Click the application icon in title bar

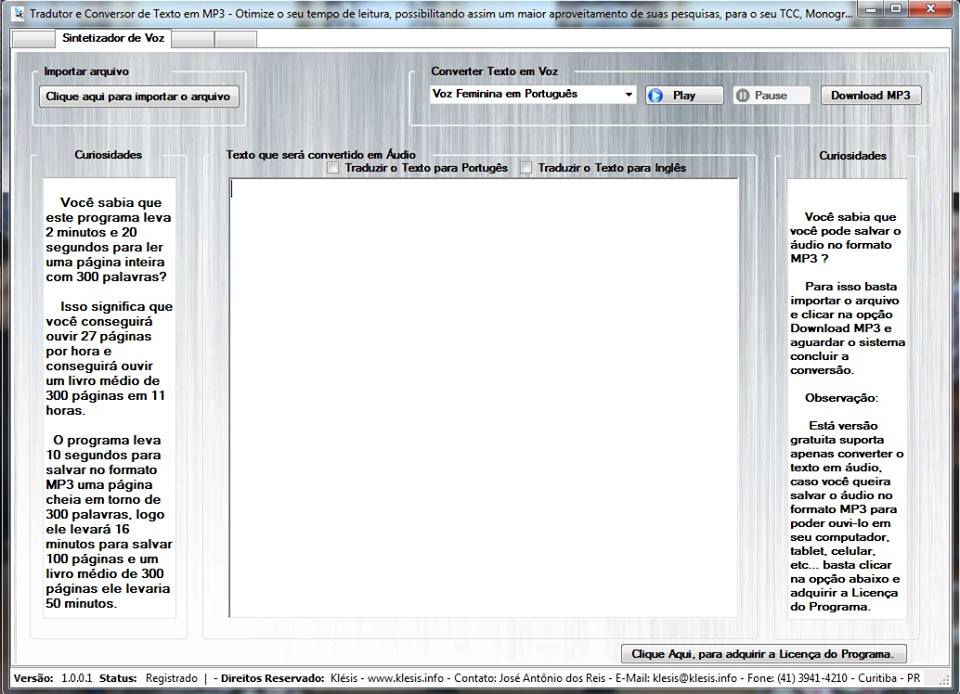pyautogui.click(x=19, y=12)
